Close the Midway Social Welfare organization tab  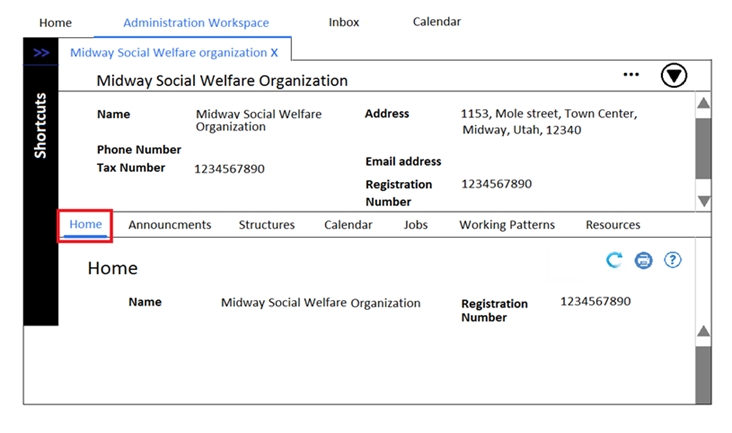275,52
